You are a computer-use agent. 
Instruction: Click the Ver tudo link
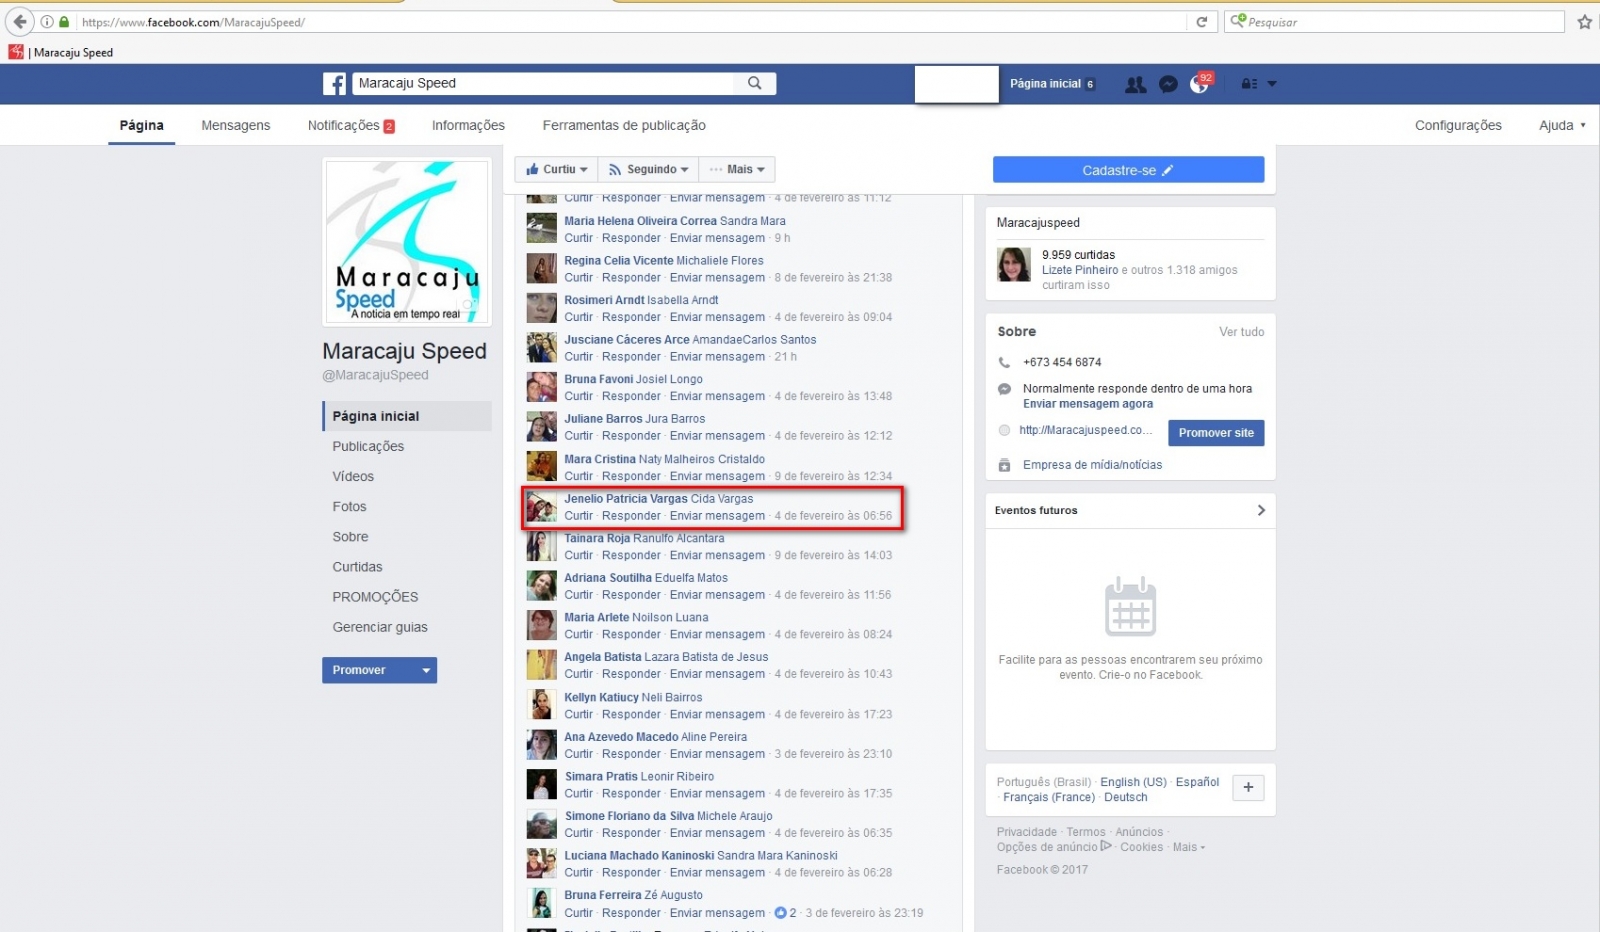pos(1241,332)
